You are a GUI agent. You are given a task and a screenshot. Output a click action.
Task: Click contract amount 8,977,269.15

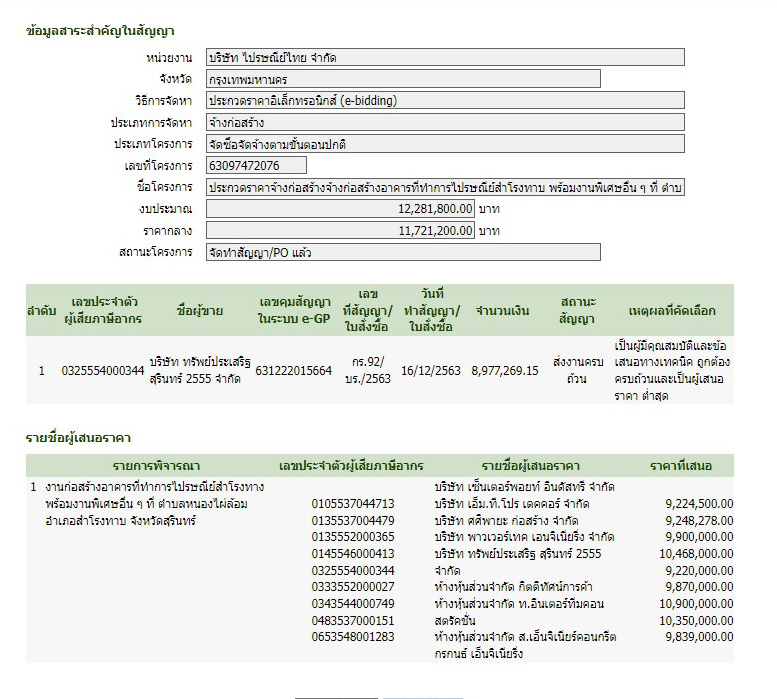(505, 370)
